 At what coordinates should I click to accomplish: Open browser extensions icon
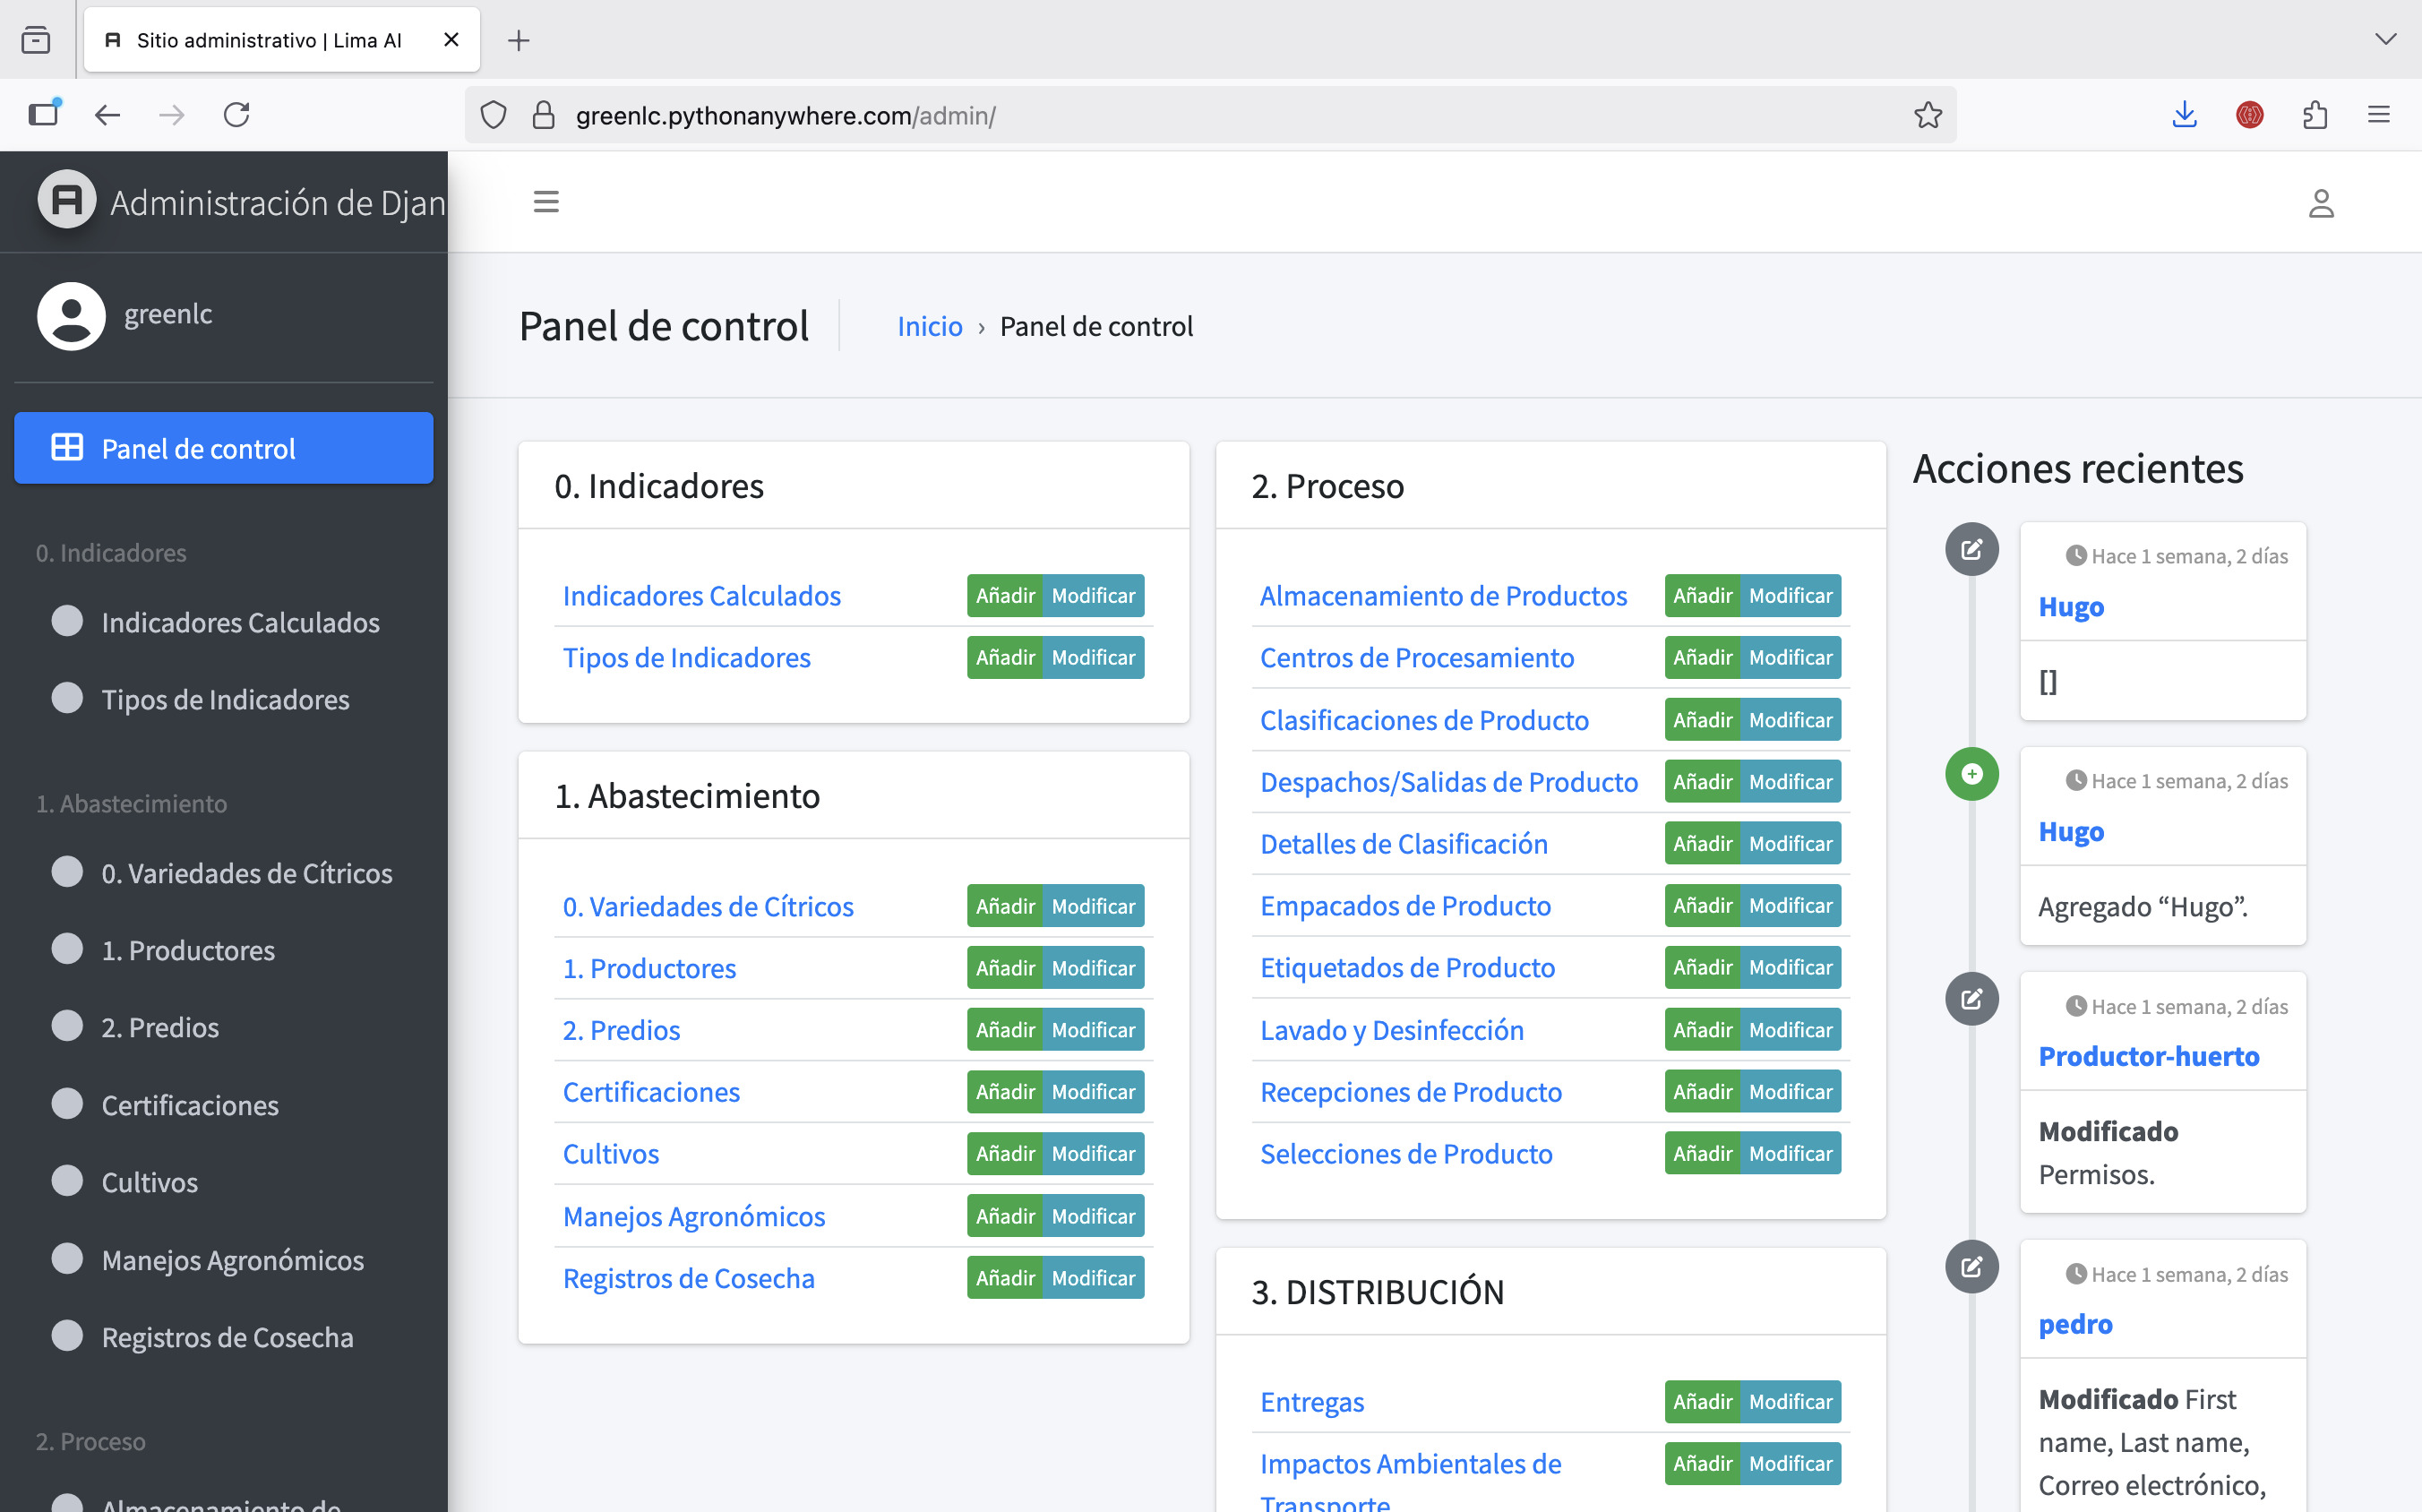click(x=2314, y=115)
